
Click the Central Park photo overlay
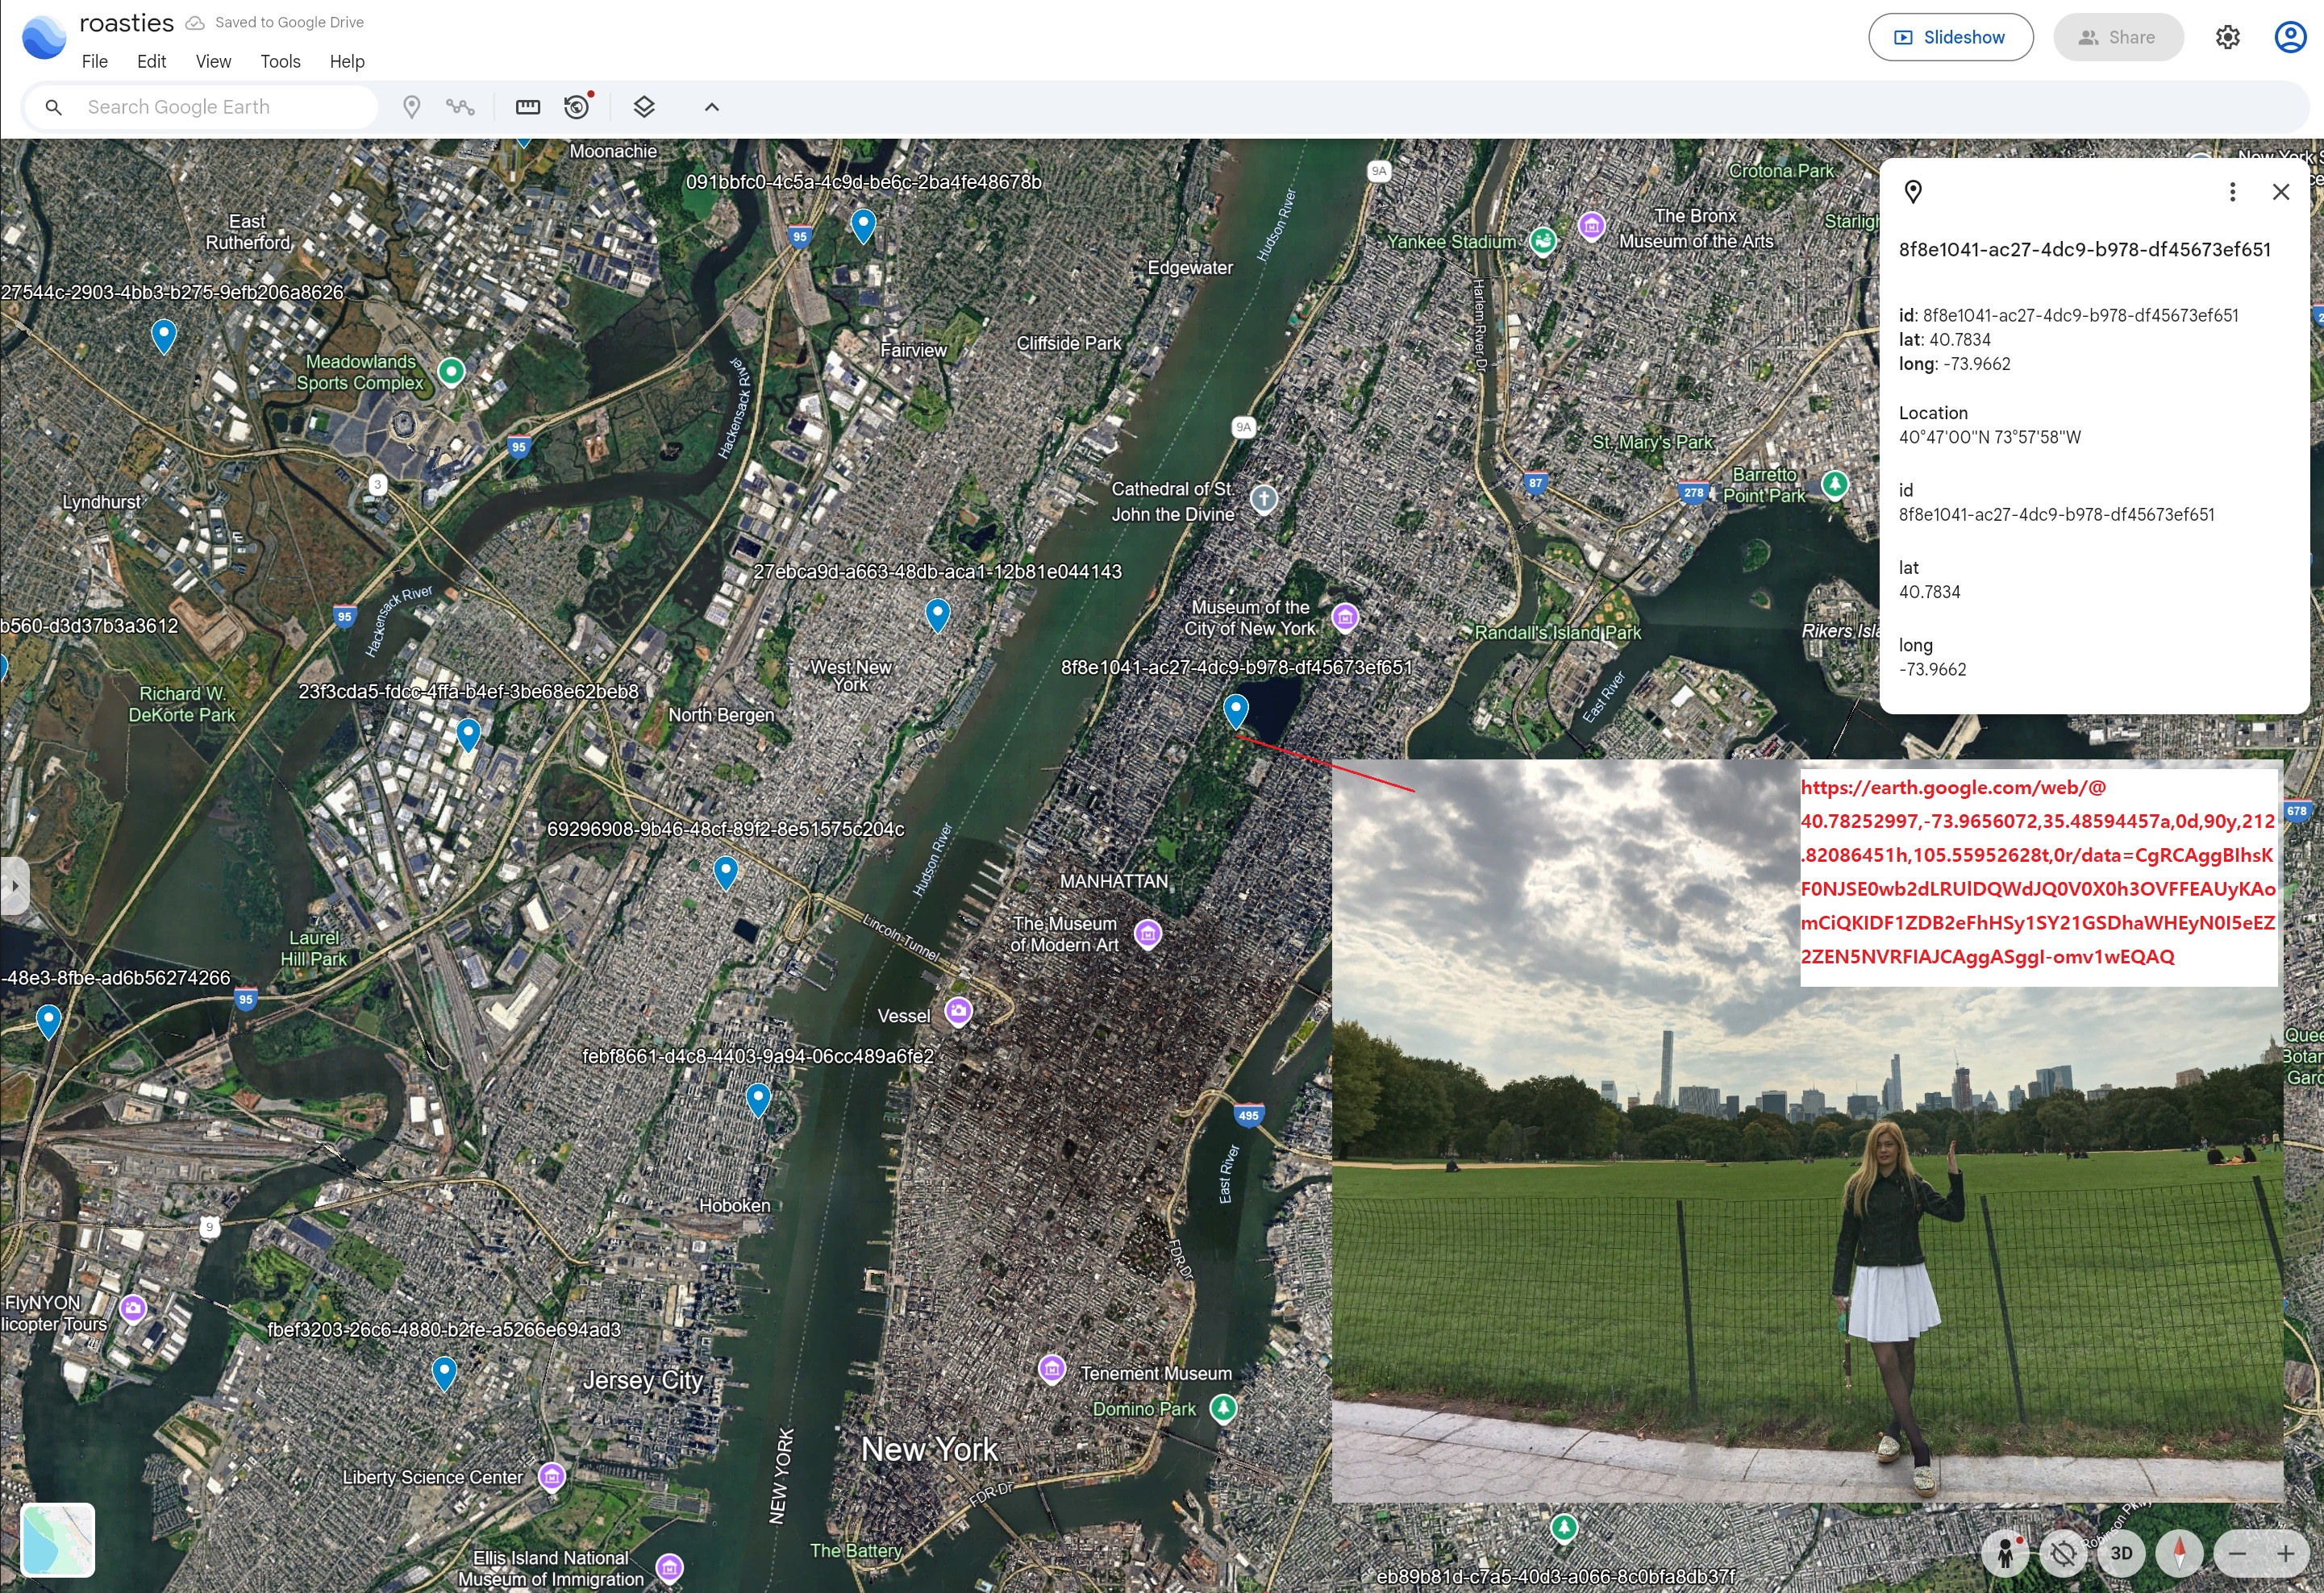1807,1131
